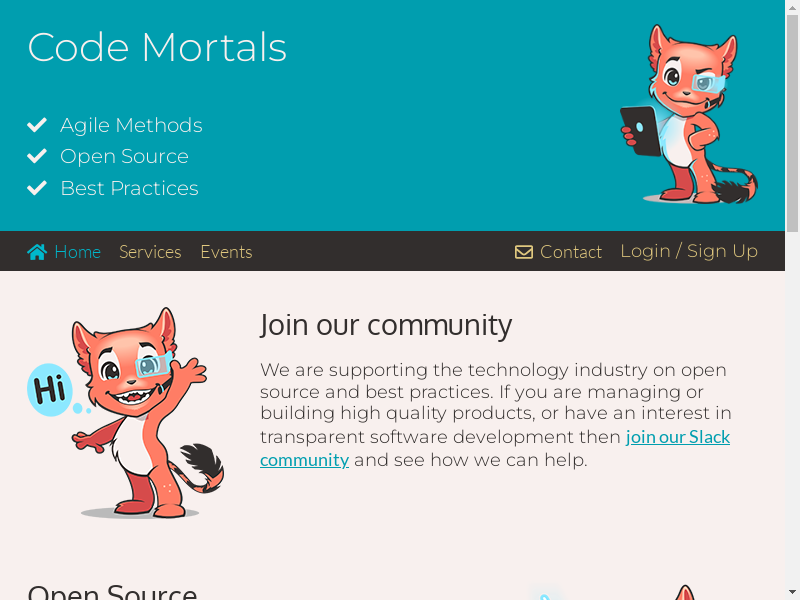Click the Contact envelope icon
Screen dimensions: 800x600
tap(523, 252)
